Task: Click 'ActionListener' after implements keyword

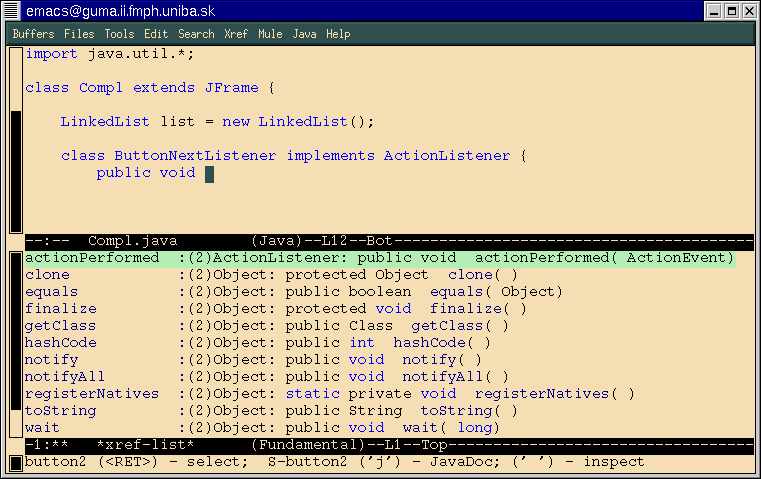Action: coord(447,156)
